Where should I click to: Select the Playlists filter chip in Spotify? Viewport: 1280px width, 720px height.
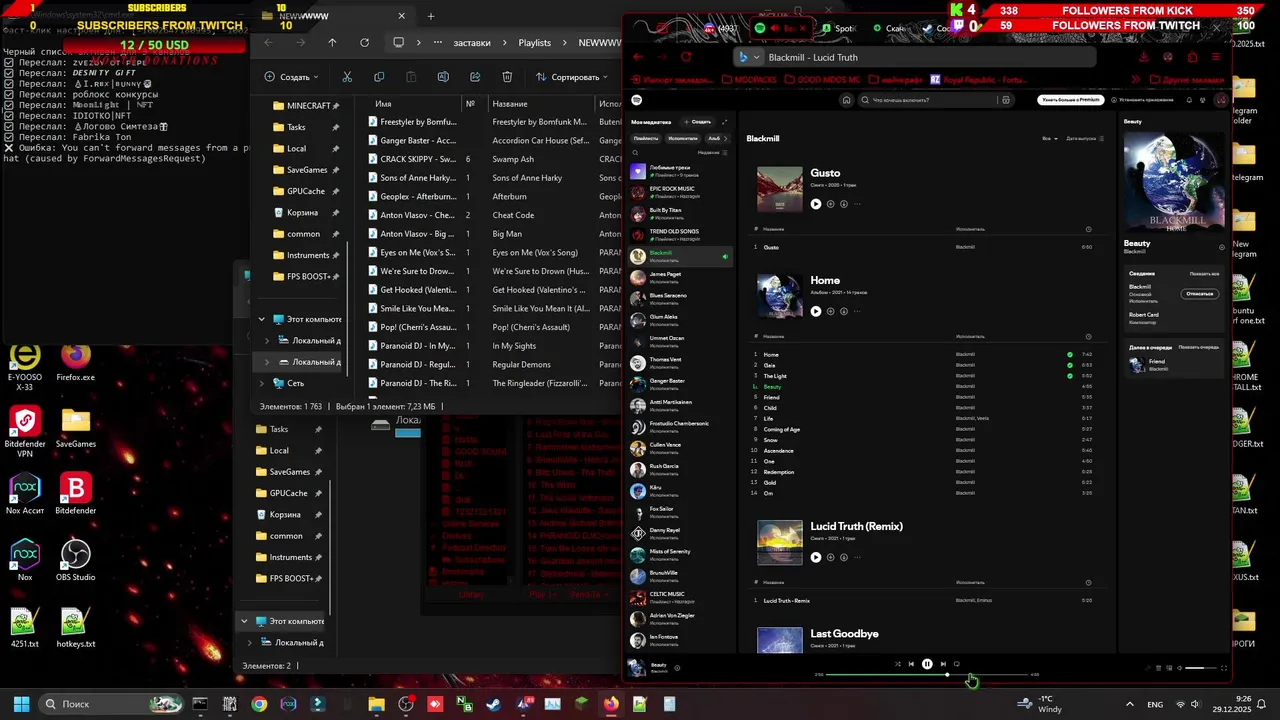click(x=646, y=139)
